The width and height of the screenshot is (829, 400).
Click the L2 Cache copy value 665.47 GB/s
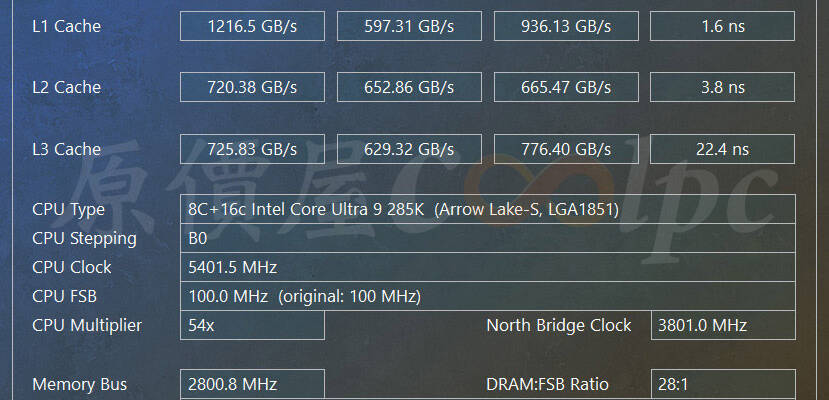[566, 87]
